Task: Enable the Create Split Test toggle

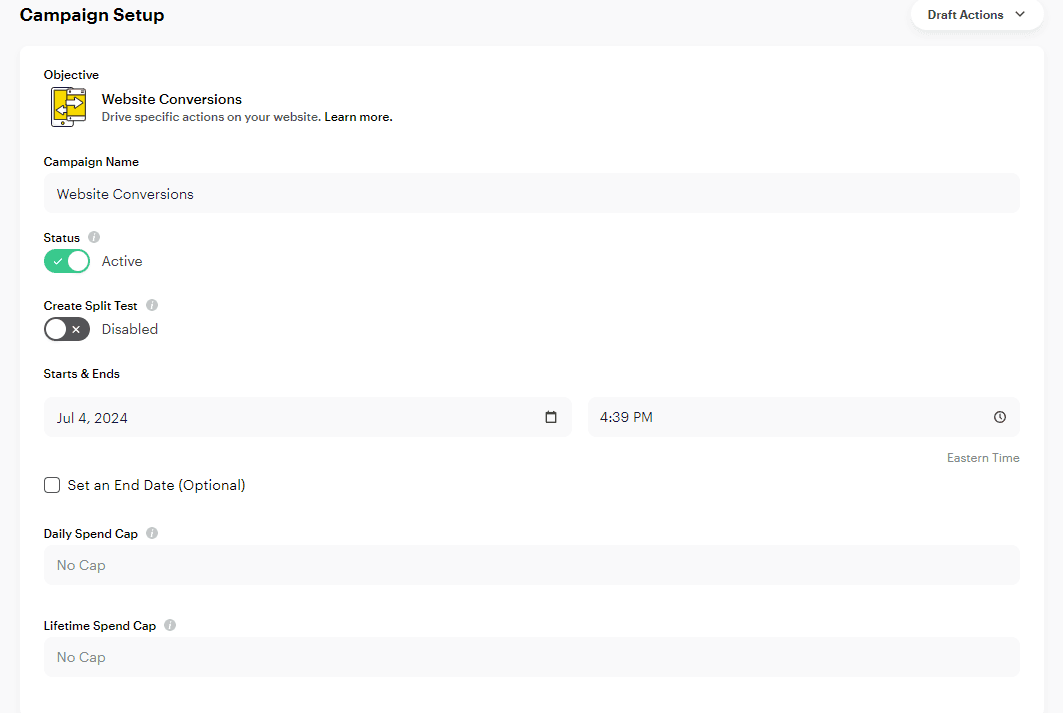Action: click(67, 329)
